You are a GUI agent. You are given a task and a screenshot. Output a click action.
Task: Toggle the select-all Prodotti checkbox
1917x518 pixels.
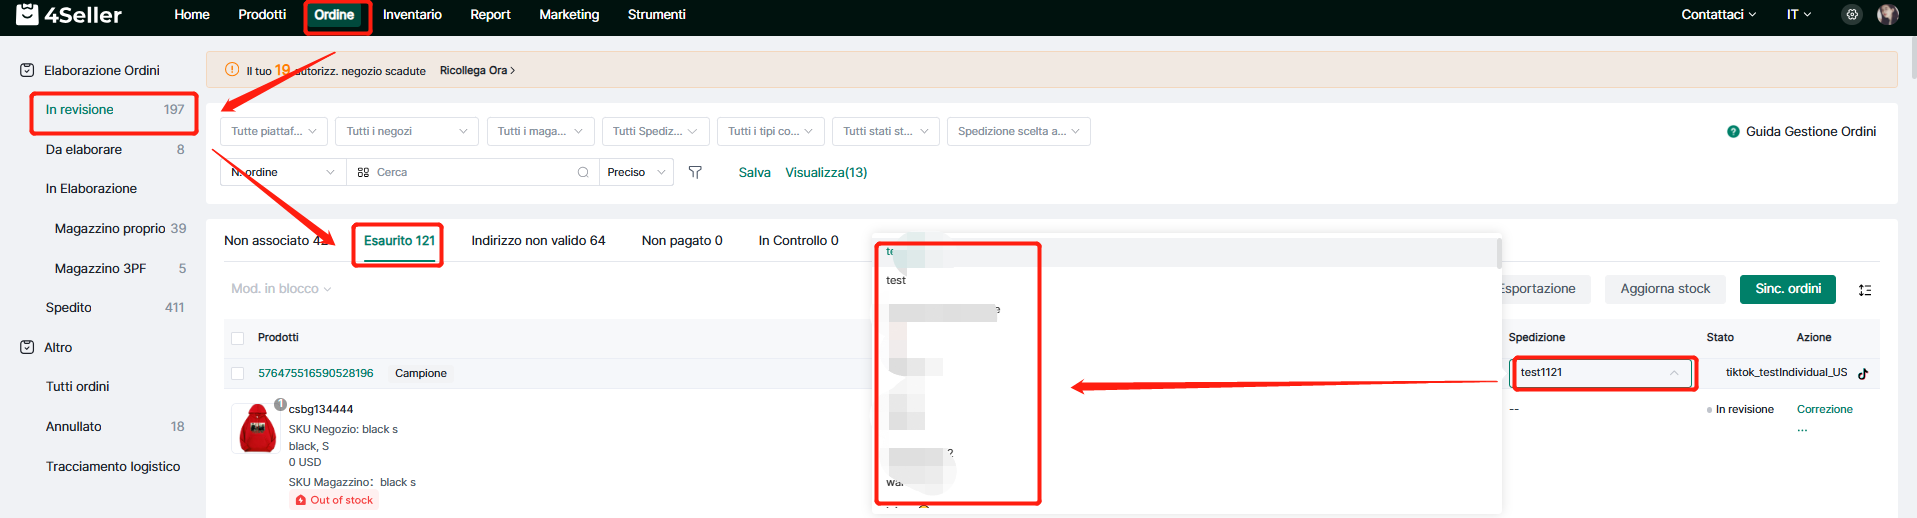(x=238, y=338)
